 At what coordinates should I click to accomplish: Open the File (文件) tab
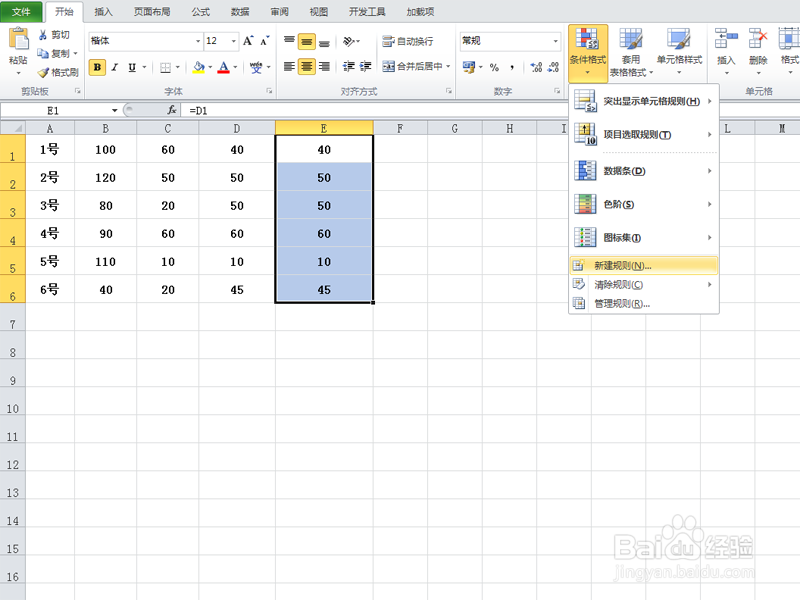21,11
